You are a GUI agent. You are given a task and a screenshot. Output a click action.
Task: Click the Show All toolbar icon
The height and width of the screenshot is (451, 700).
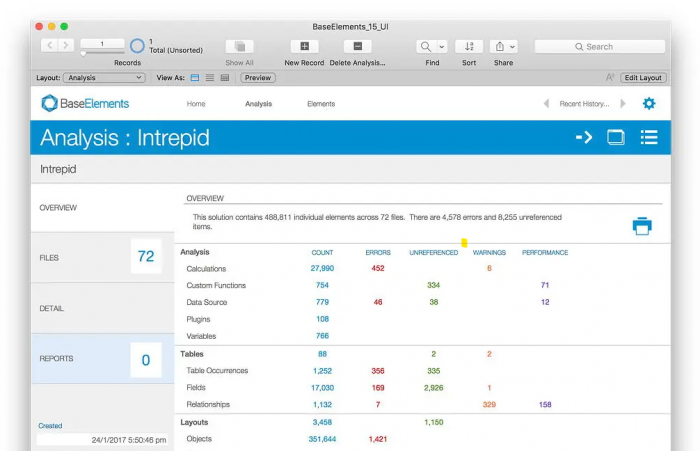tap(240, 46)
